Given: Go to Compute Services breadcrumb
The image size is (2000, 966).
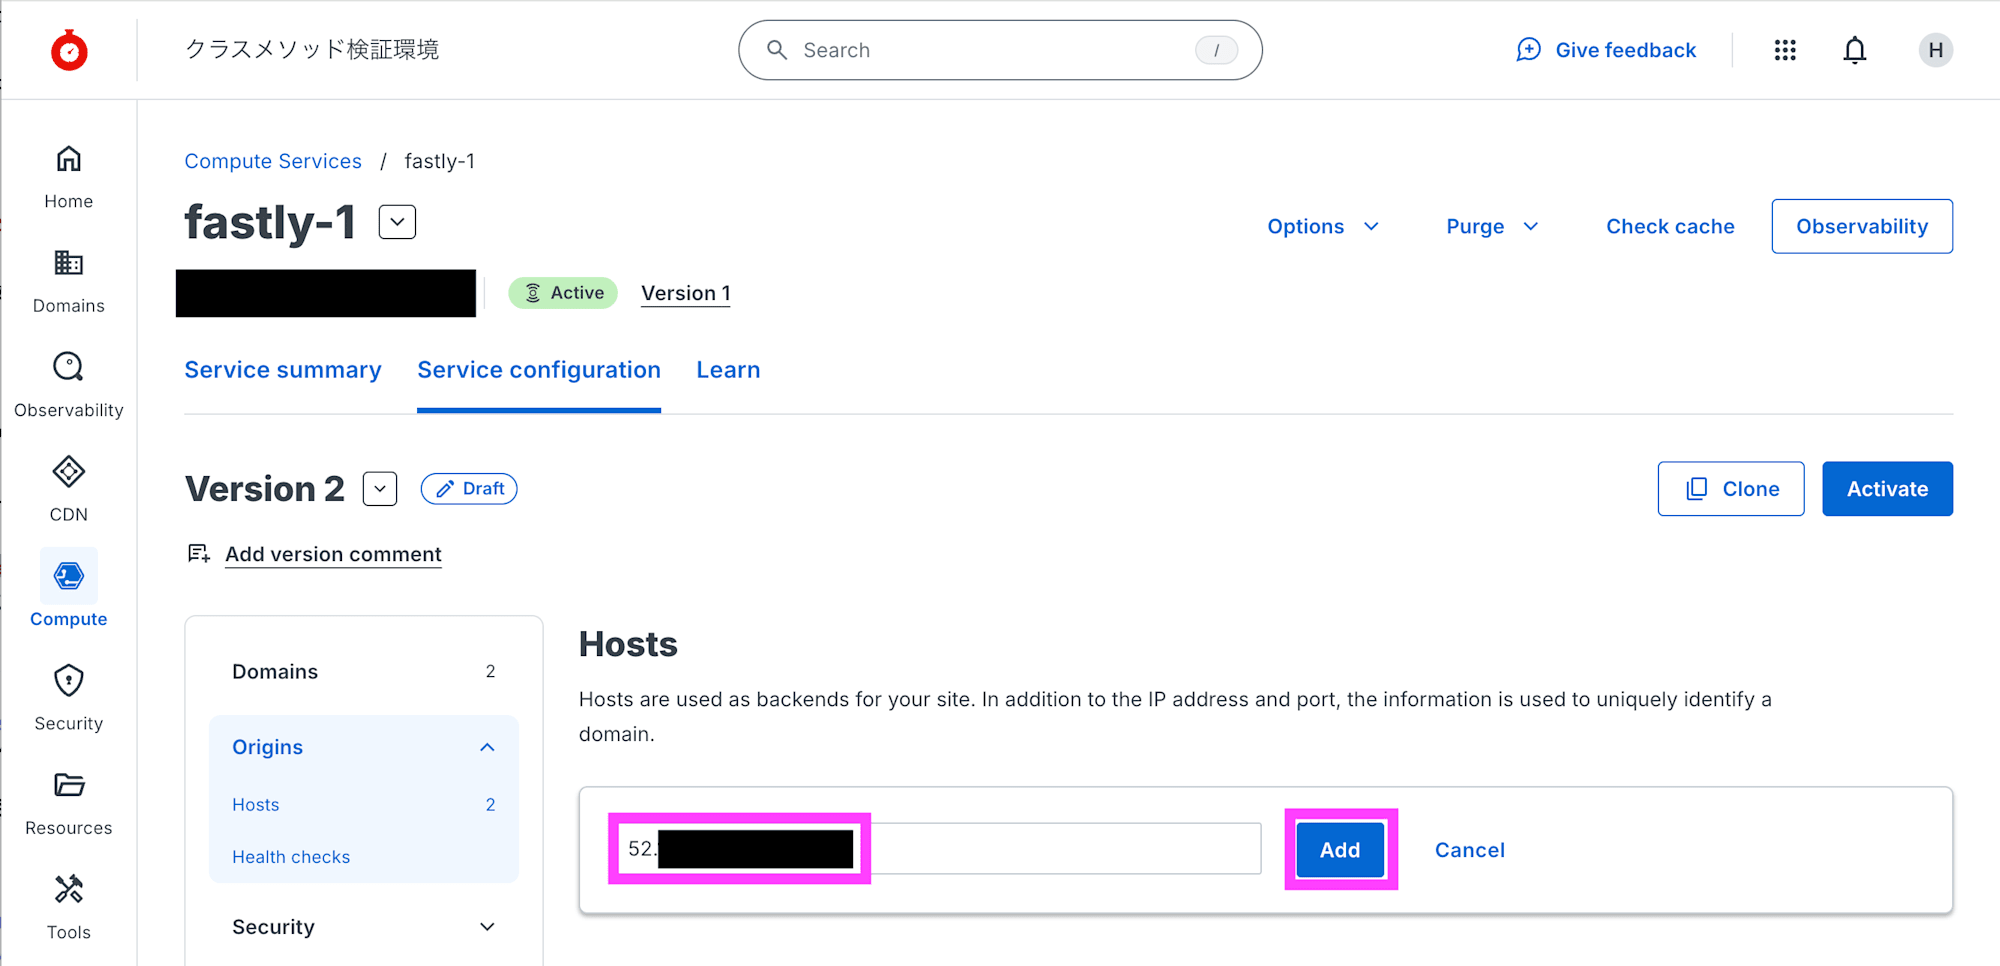Looking at the screenshot, I should click(x=273, y=161).
